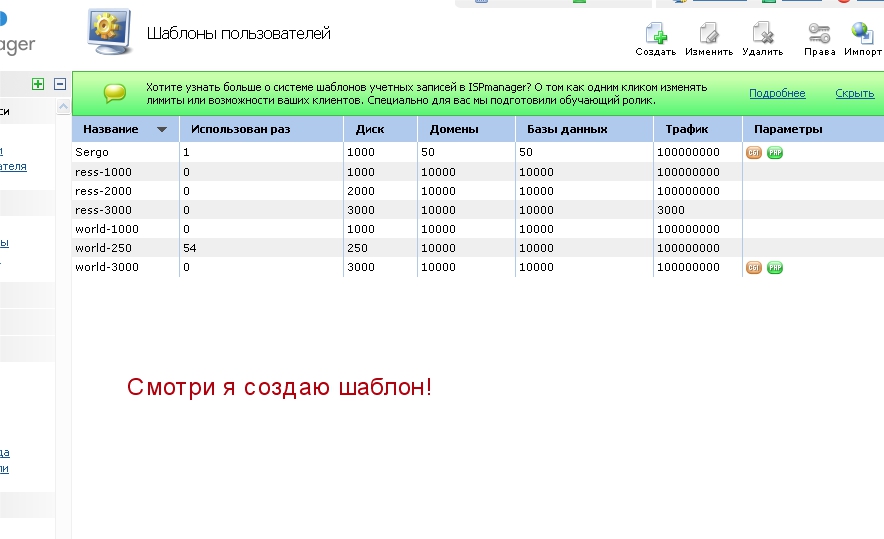Toggle sort arrow on Название column
884x539 pixels.
(162, 130)
